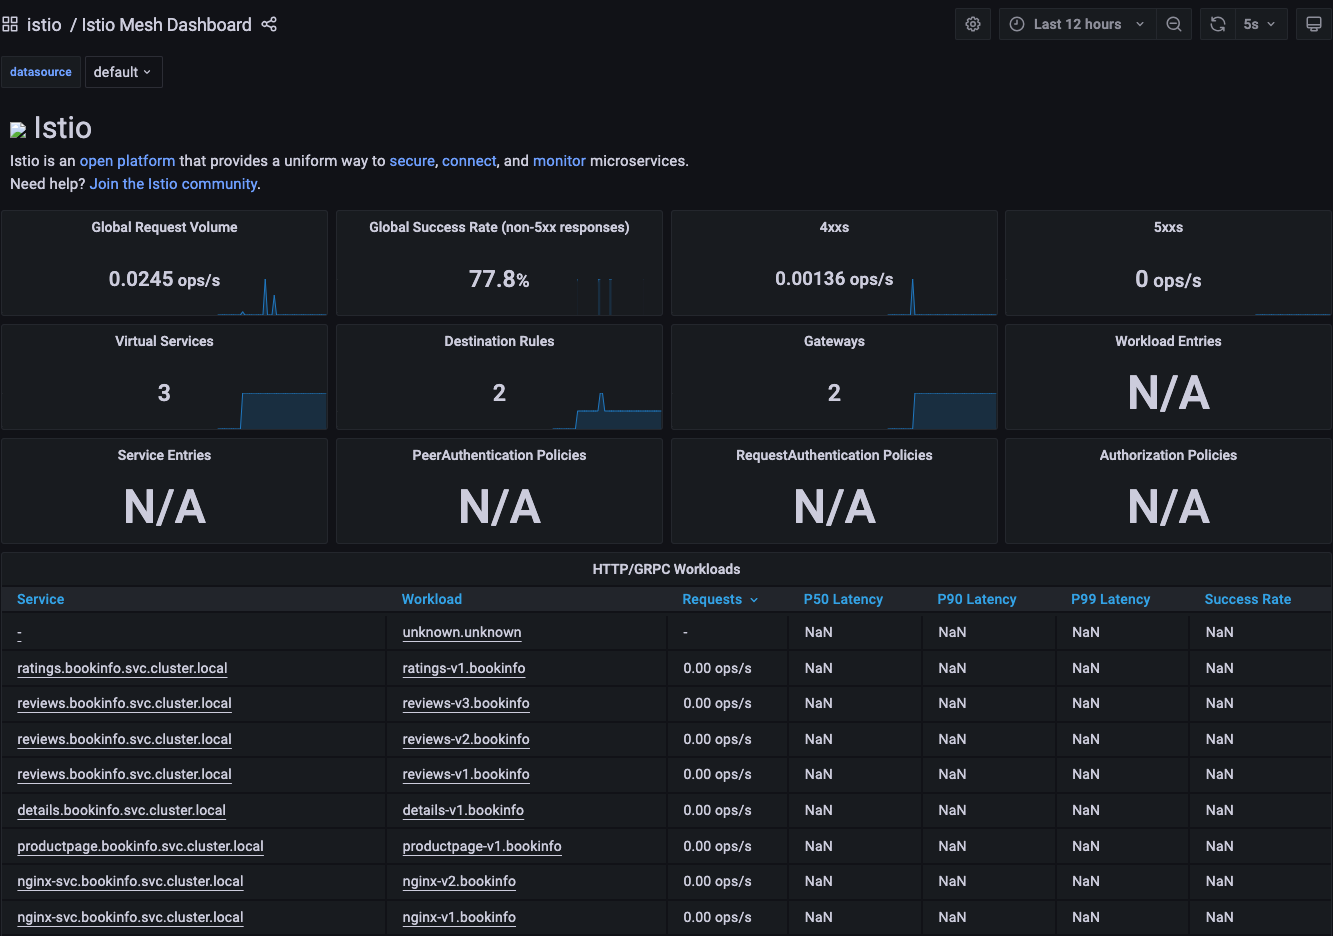
Task: Toggle sort arrow on Requests column
Action: (754, 600)
